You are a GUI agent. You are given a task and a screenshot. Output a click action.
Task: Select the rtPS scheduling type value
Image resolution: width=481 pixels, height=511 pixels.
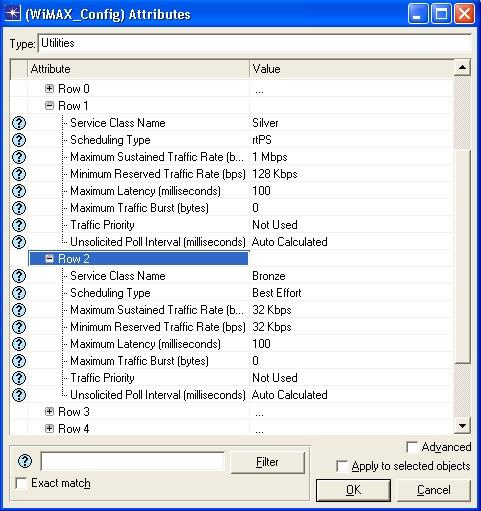262,140
